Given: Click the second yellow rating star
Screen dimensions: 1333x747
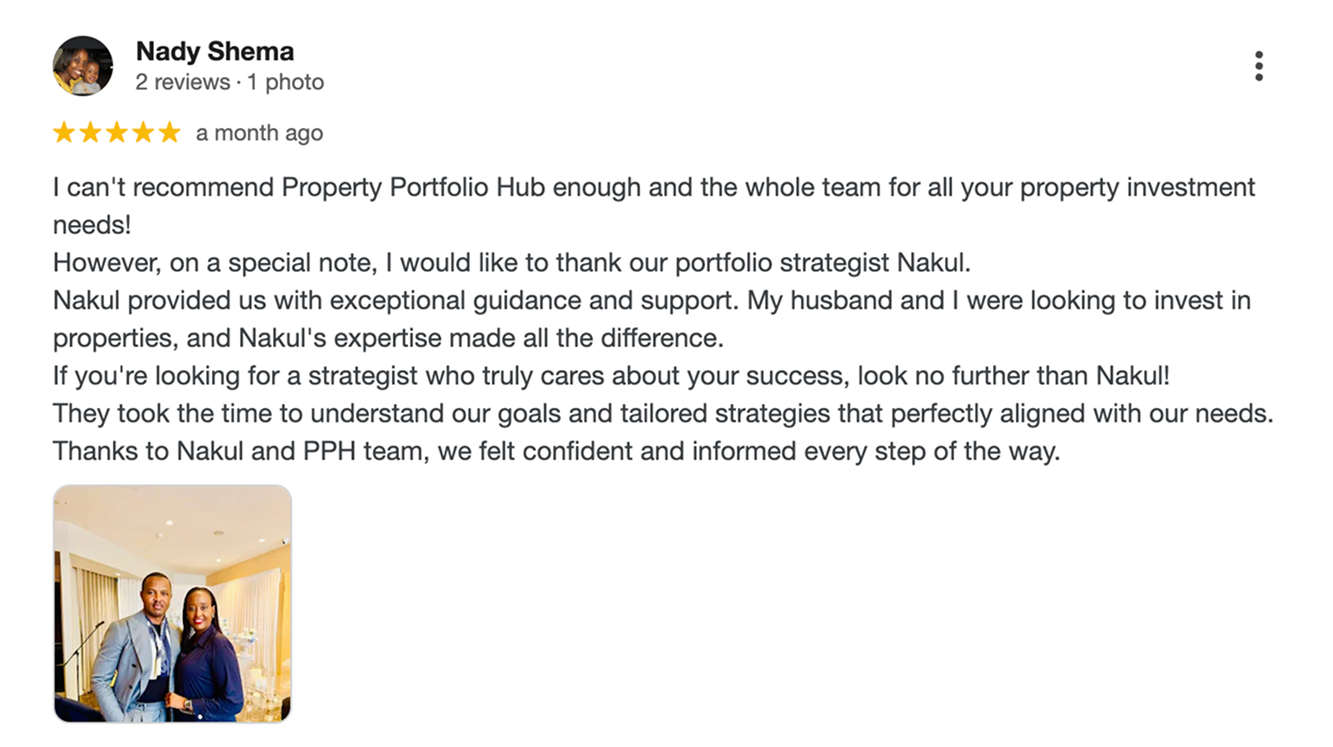Looking at the screenshot, I should click(90, 133).
